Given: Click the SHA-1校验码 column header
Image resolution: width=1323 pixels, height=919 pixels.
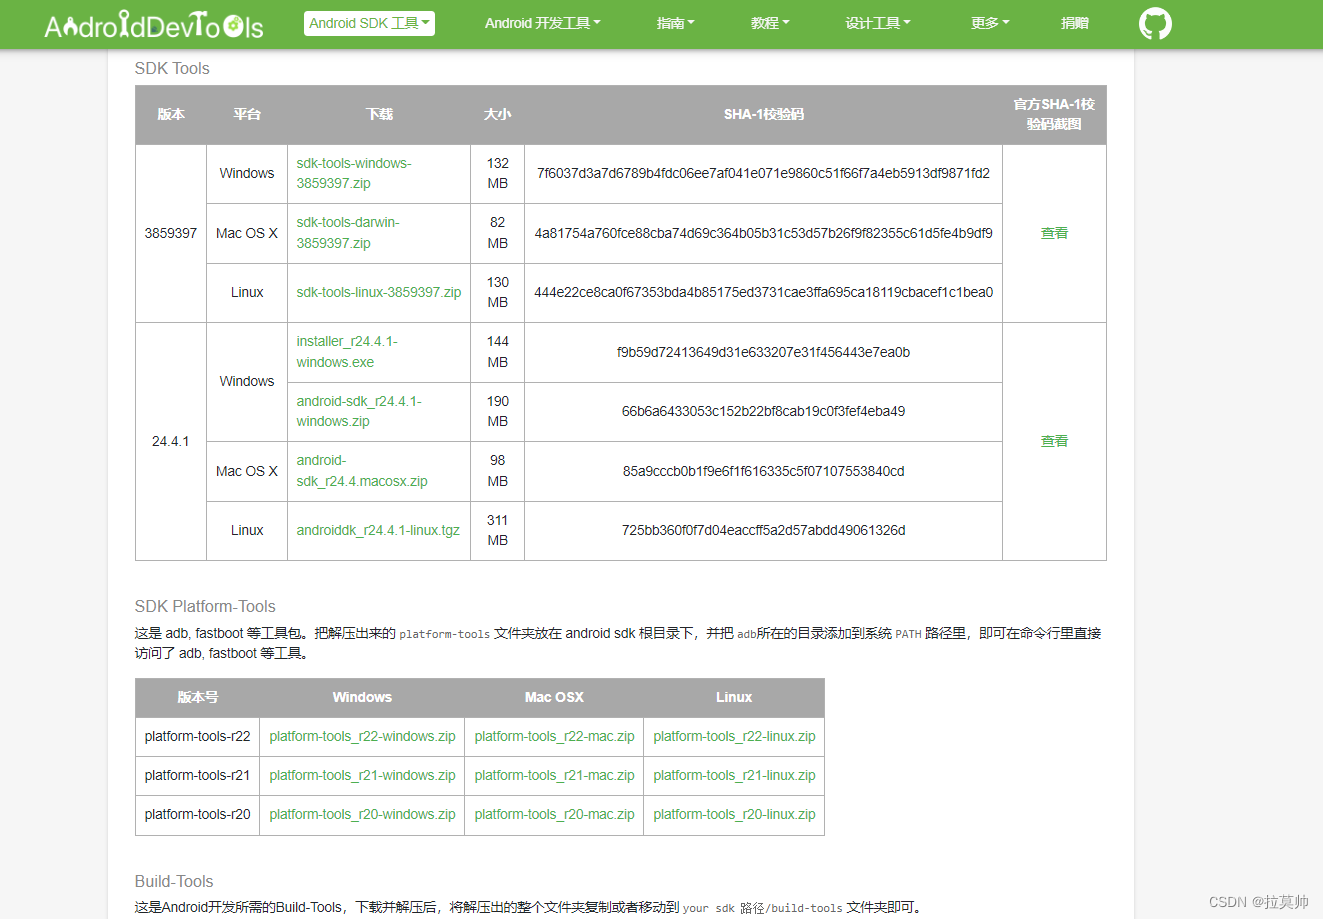Looking at the screenshot, I should pos(763,114).
